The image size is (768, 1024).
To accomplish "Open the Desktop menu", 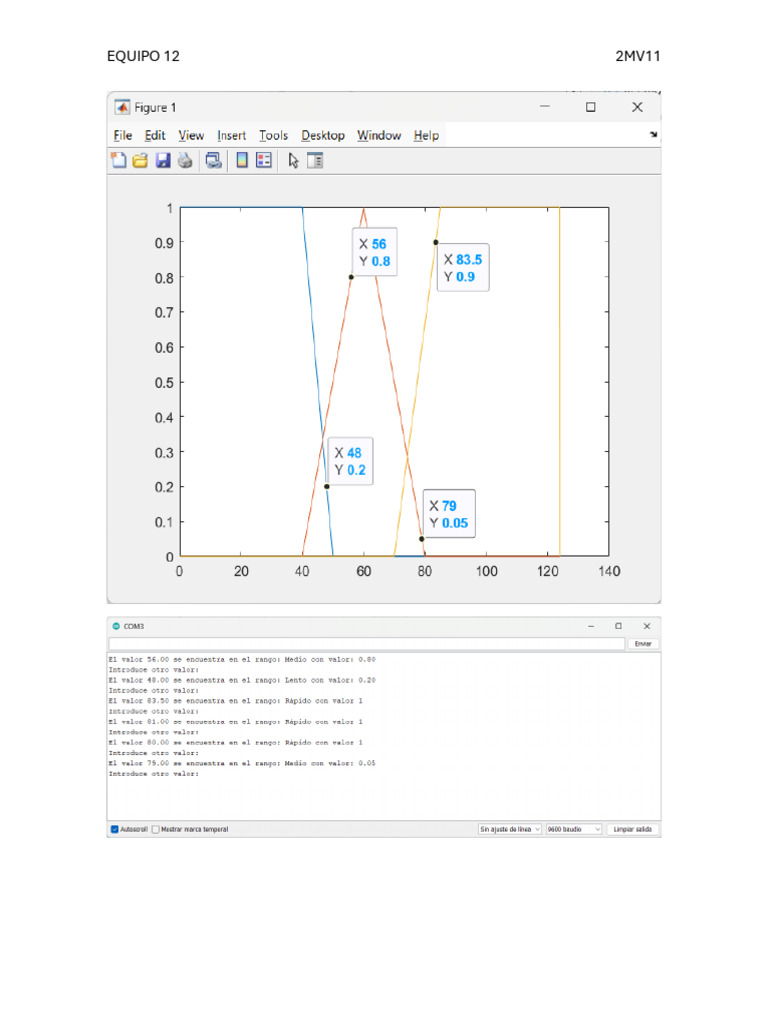I will click(323, 135).
